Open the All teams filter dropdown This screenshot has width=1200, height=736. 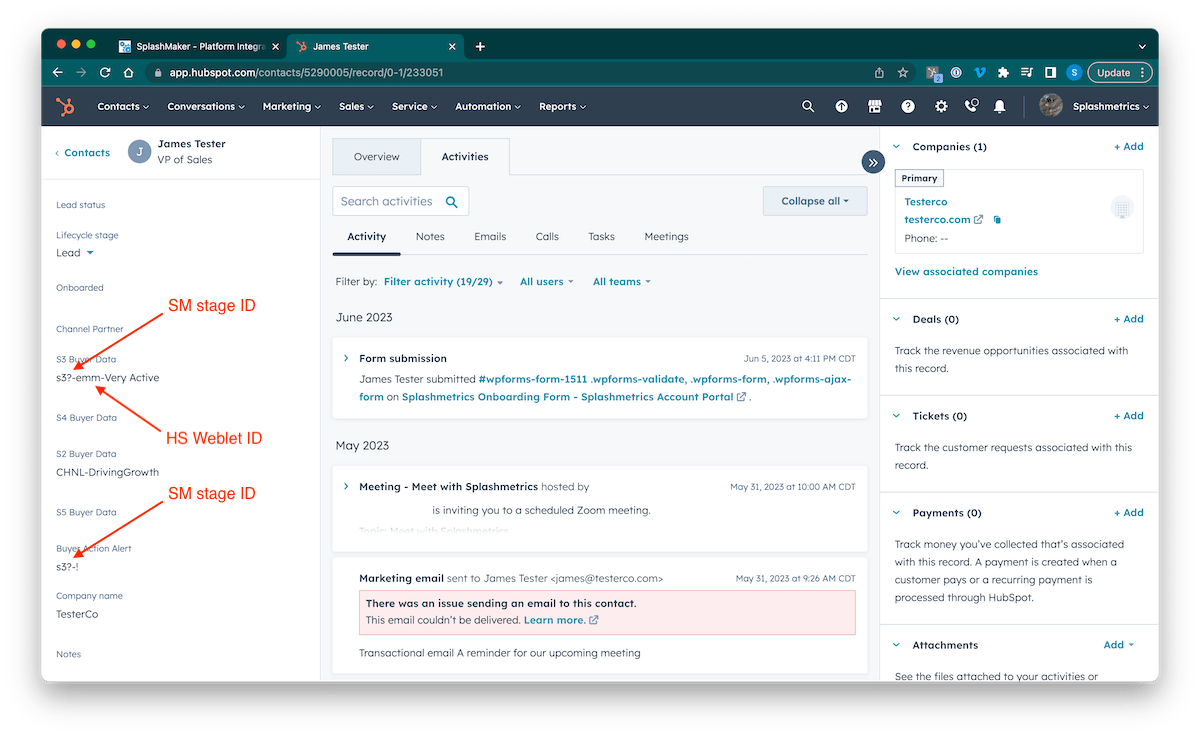(x=622, y=282)
